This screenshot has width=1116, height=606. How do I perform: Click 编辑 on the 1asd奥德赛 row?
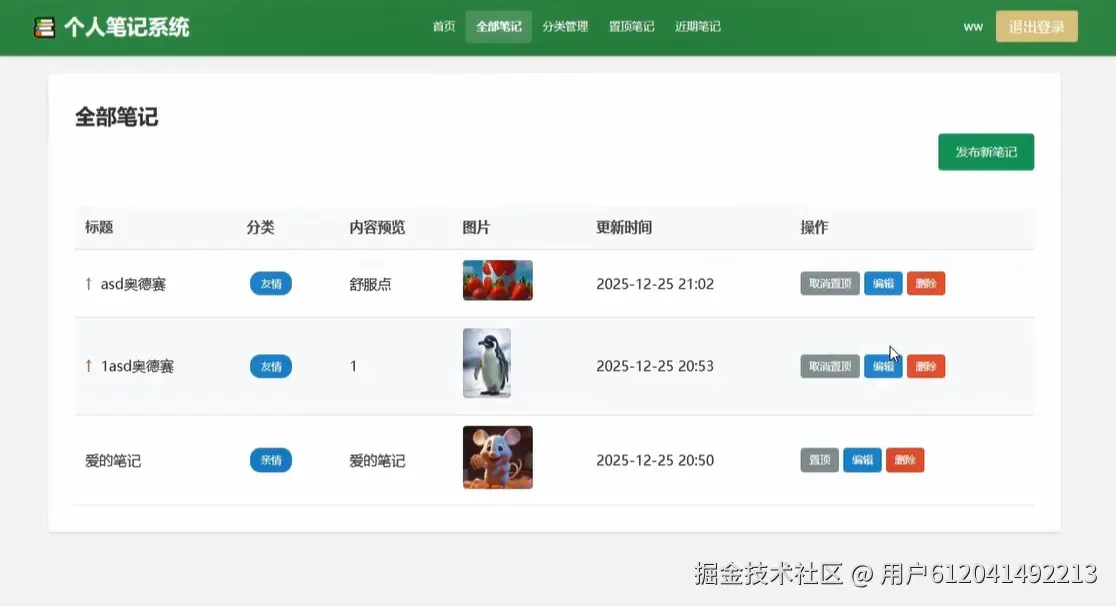coord(883,366)
